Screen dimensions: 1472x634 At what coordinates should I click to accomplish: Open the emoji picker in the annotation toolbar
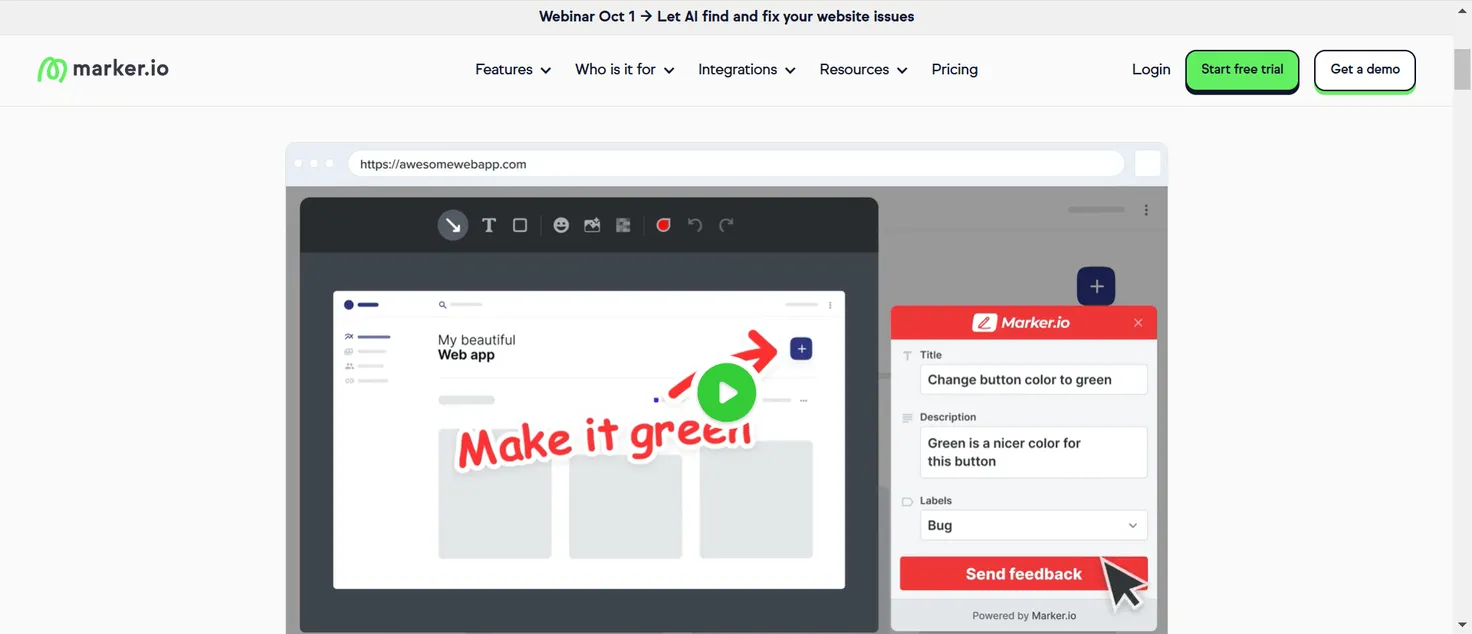pos(561,225)
